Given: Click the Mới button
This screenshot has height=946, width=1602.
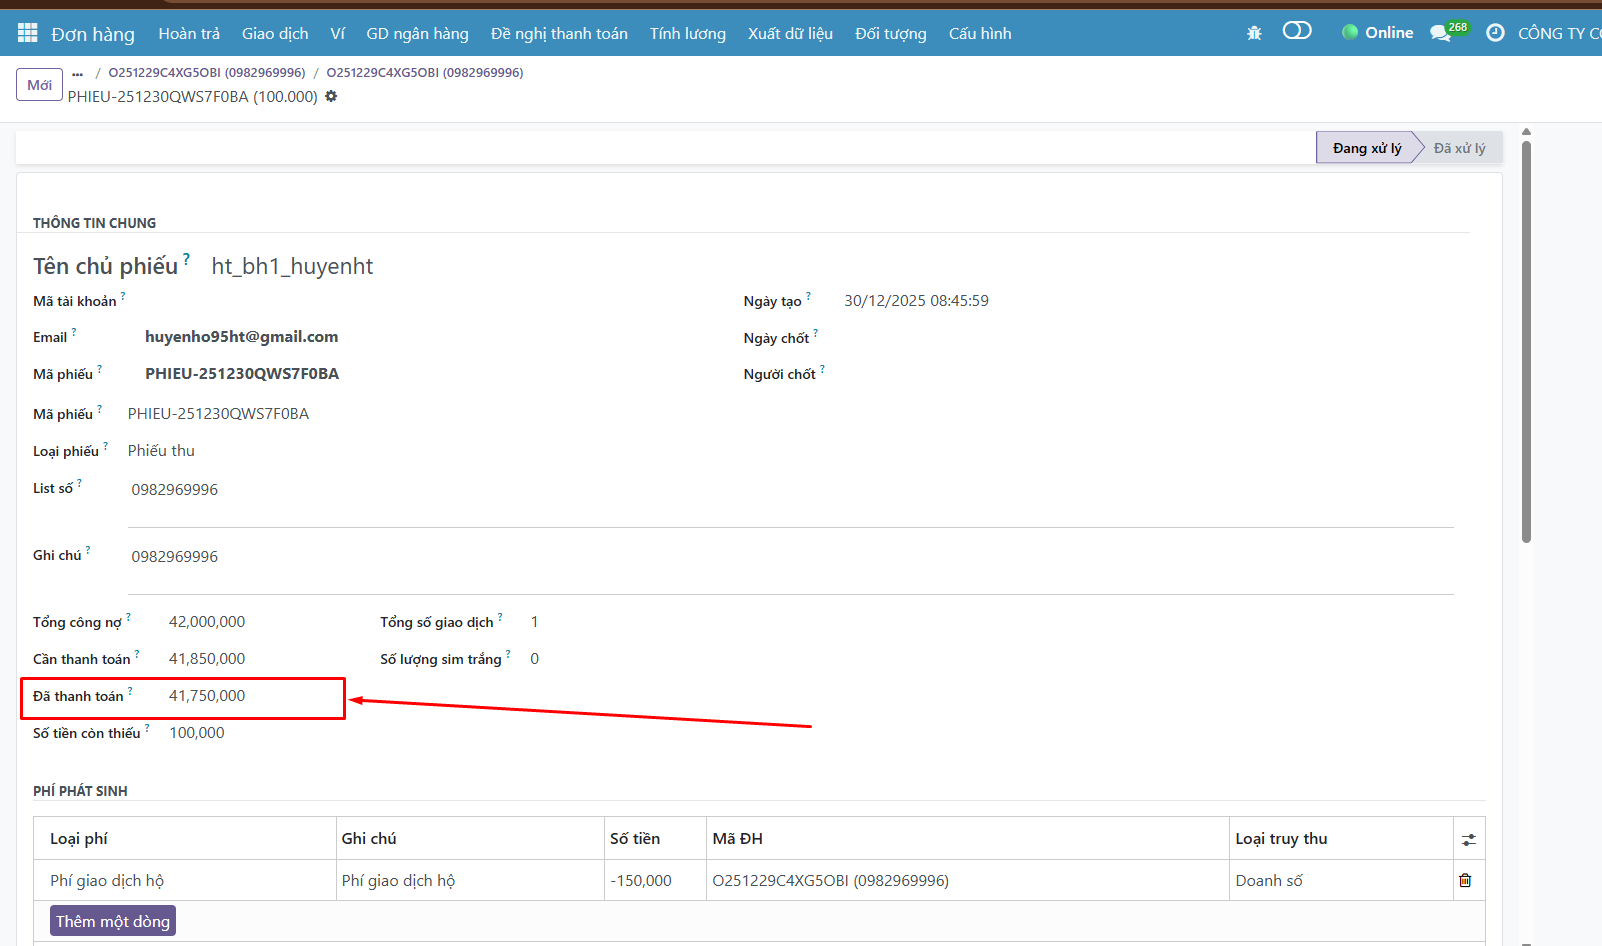Looking at the screenshot, I should click(x=39, y=85).
